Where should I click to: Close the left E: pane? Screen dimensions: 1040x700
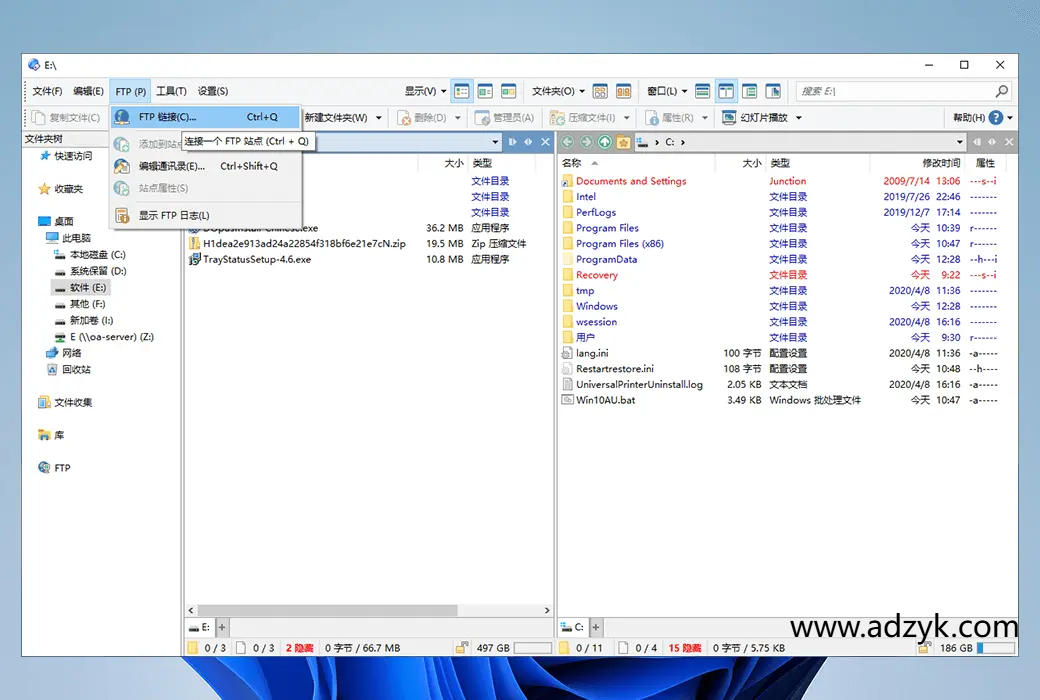click(545, 142)
